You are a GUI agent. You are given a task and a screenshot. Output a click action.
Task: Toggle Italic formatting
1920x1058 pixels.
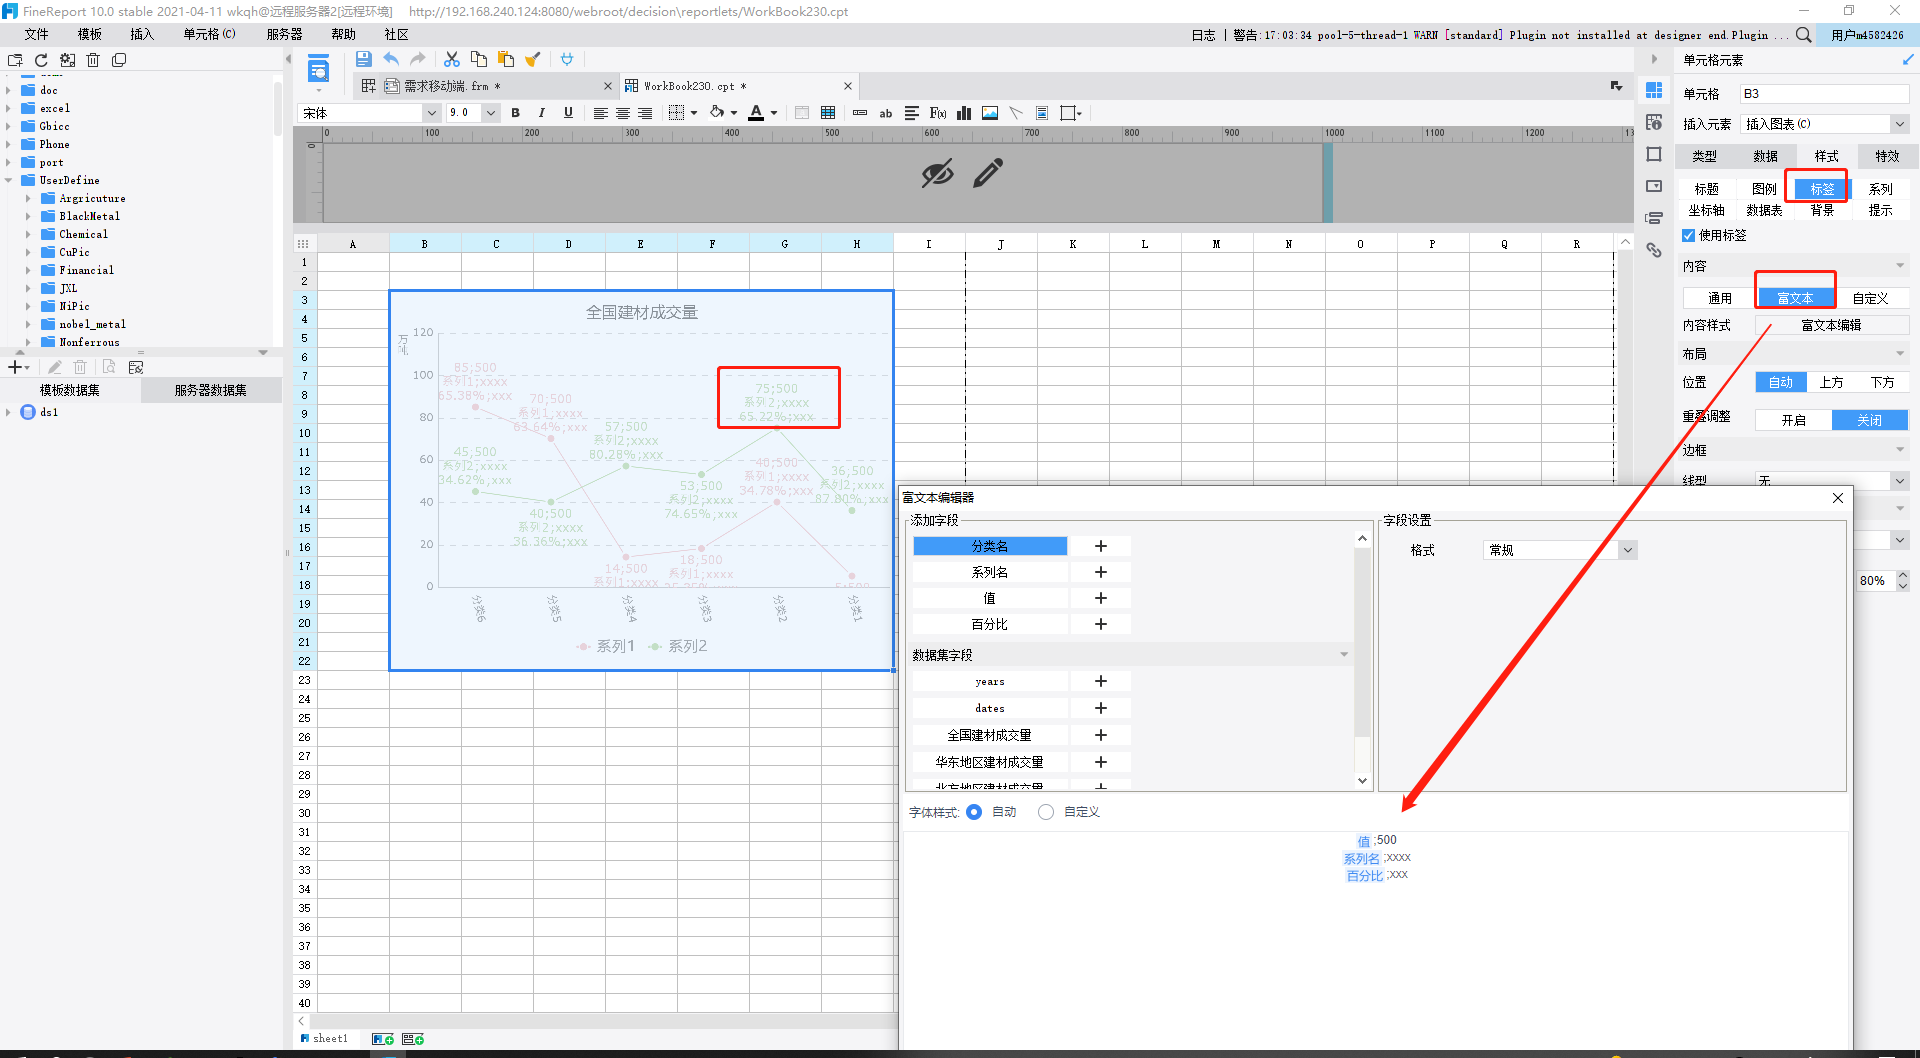click(542, 113)
